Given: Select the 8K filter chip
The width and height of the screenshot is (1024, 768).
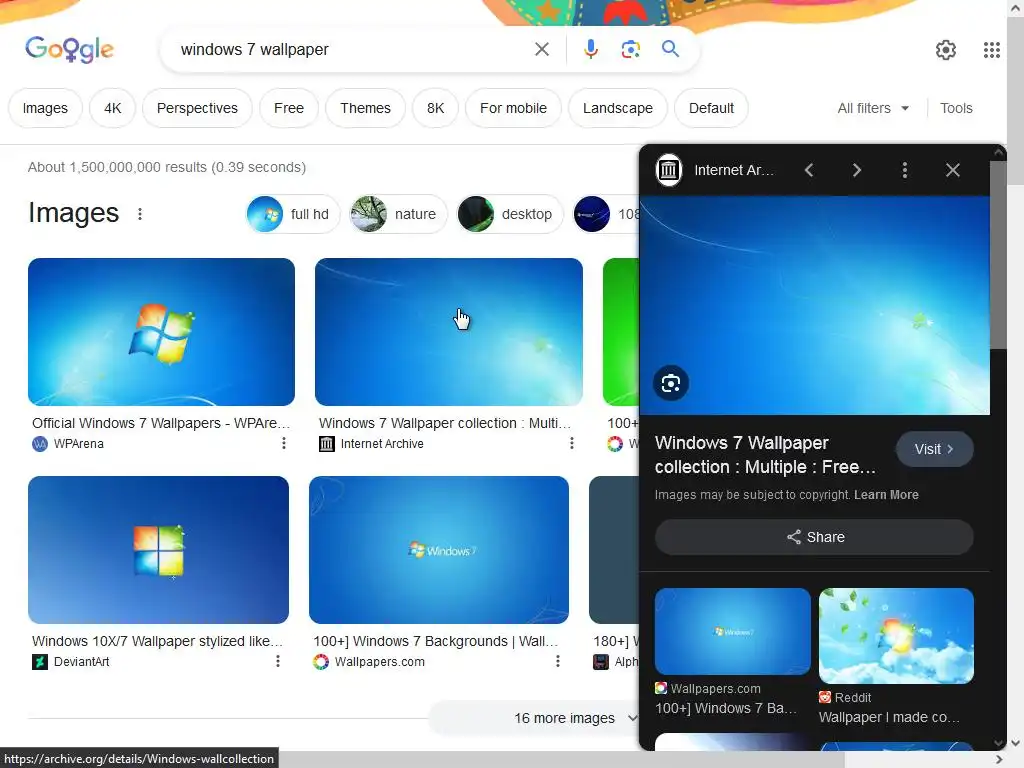Looking at the screenshot, I should pos(436,108).
